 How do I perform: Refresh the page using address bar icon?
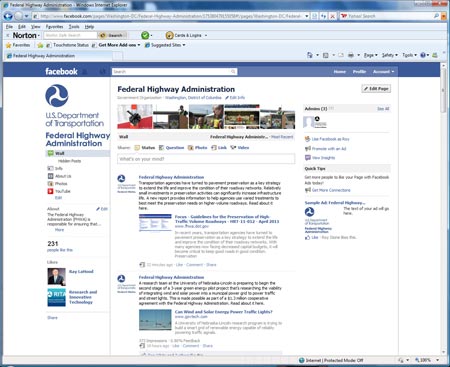pyautogui.click(x=323, y=16)
